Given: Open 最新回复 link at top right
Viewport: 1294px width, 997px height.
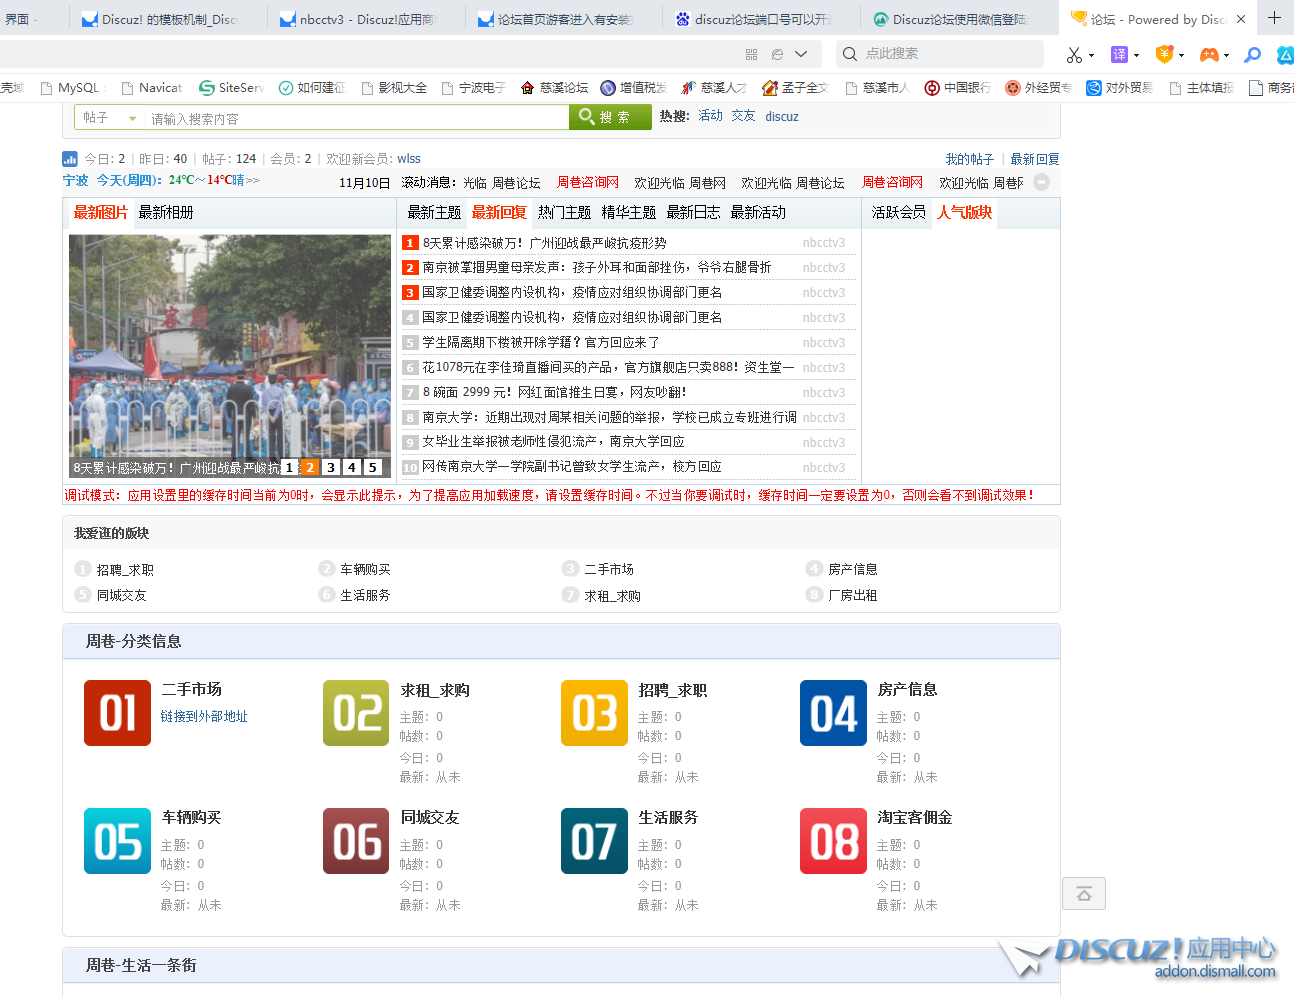Looking at the screenshot, I should tap(1035, 159).
